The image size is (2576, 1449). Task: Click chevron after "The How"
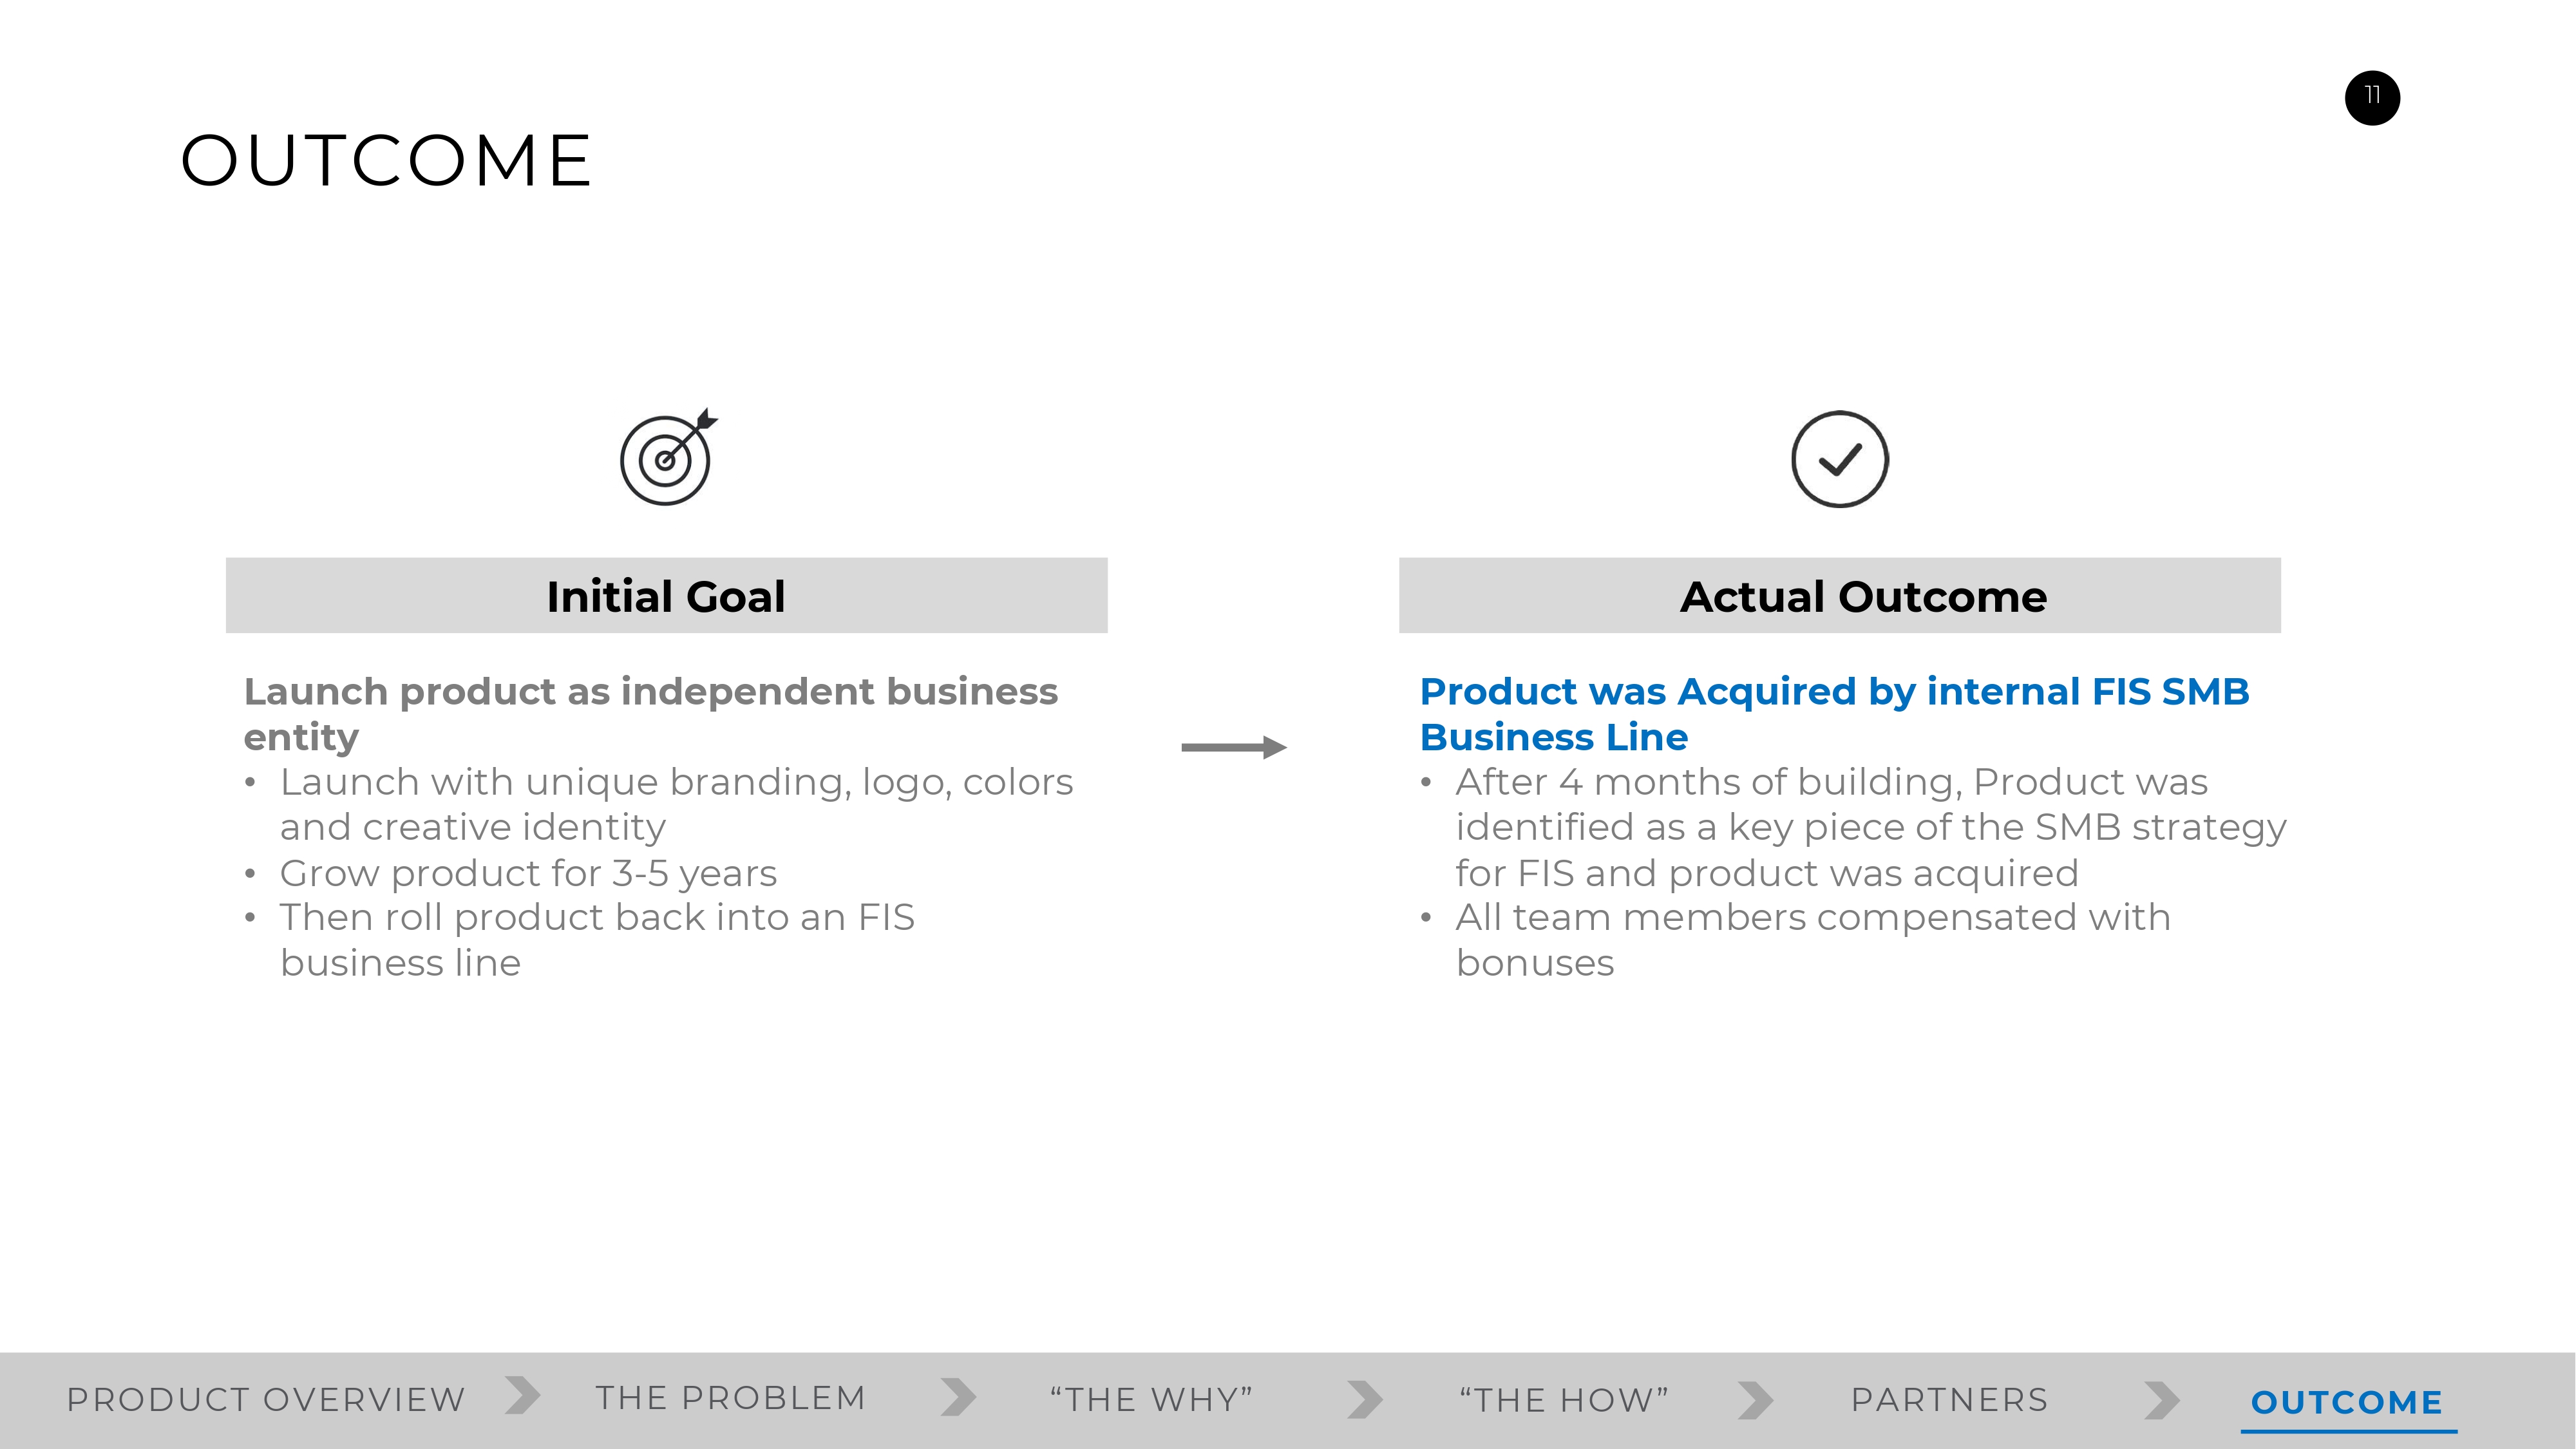pos(1755,1400)
